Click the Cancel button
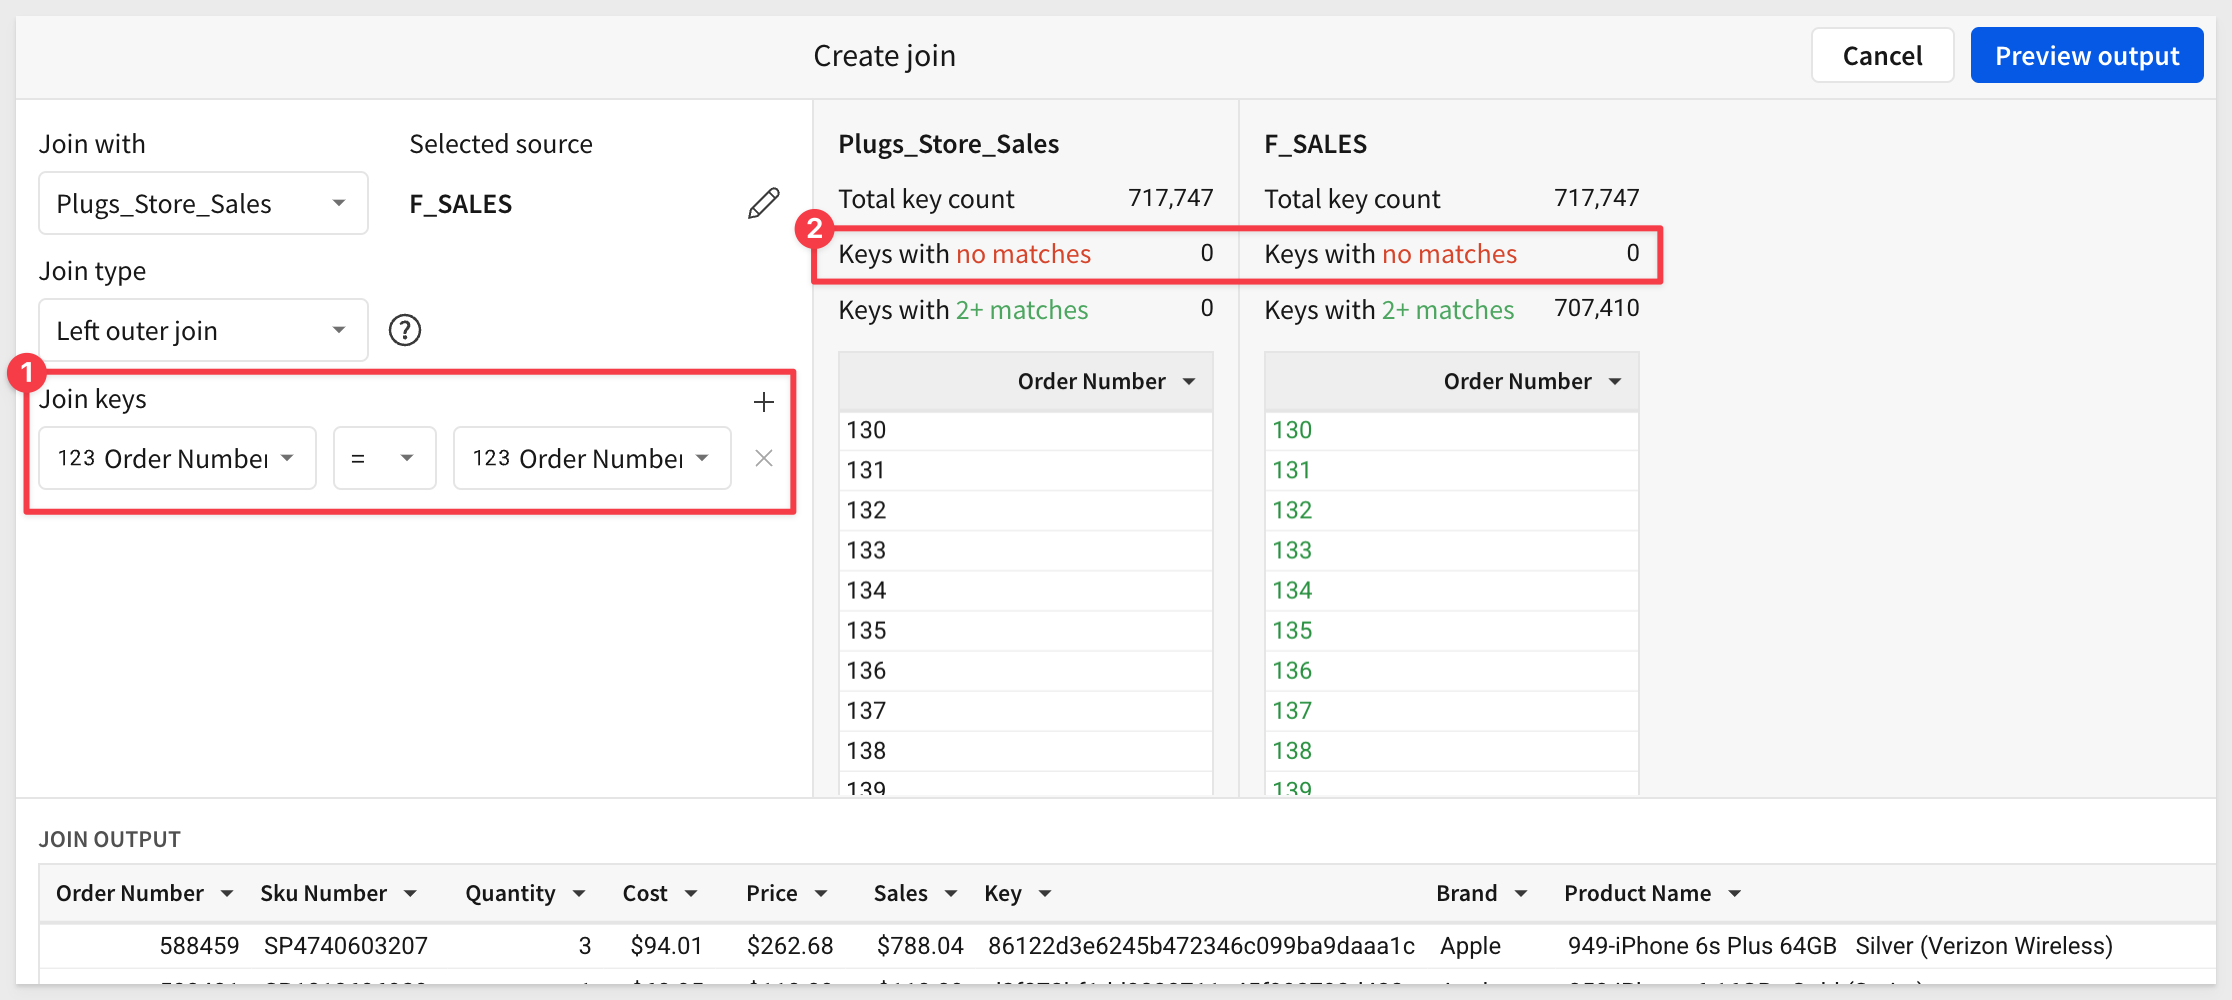The image size is (2232, 1000). pos(1881,56)
